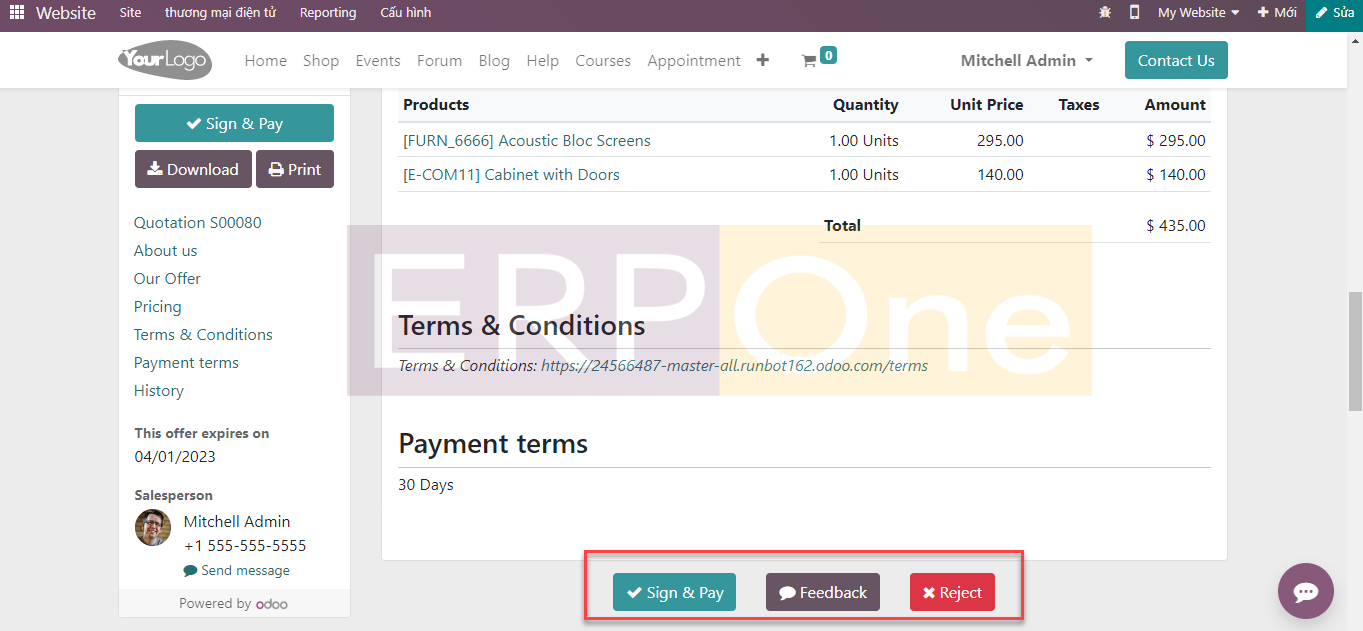Screen dimensions: 1363x631
Task: Open the apps grid menu icon
Action: tap(17, 13)
